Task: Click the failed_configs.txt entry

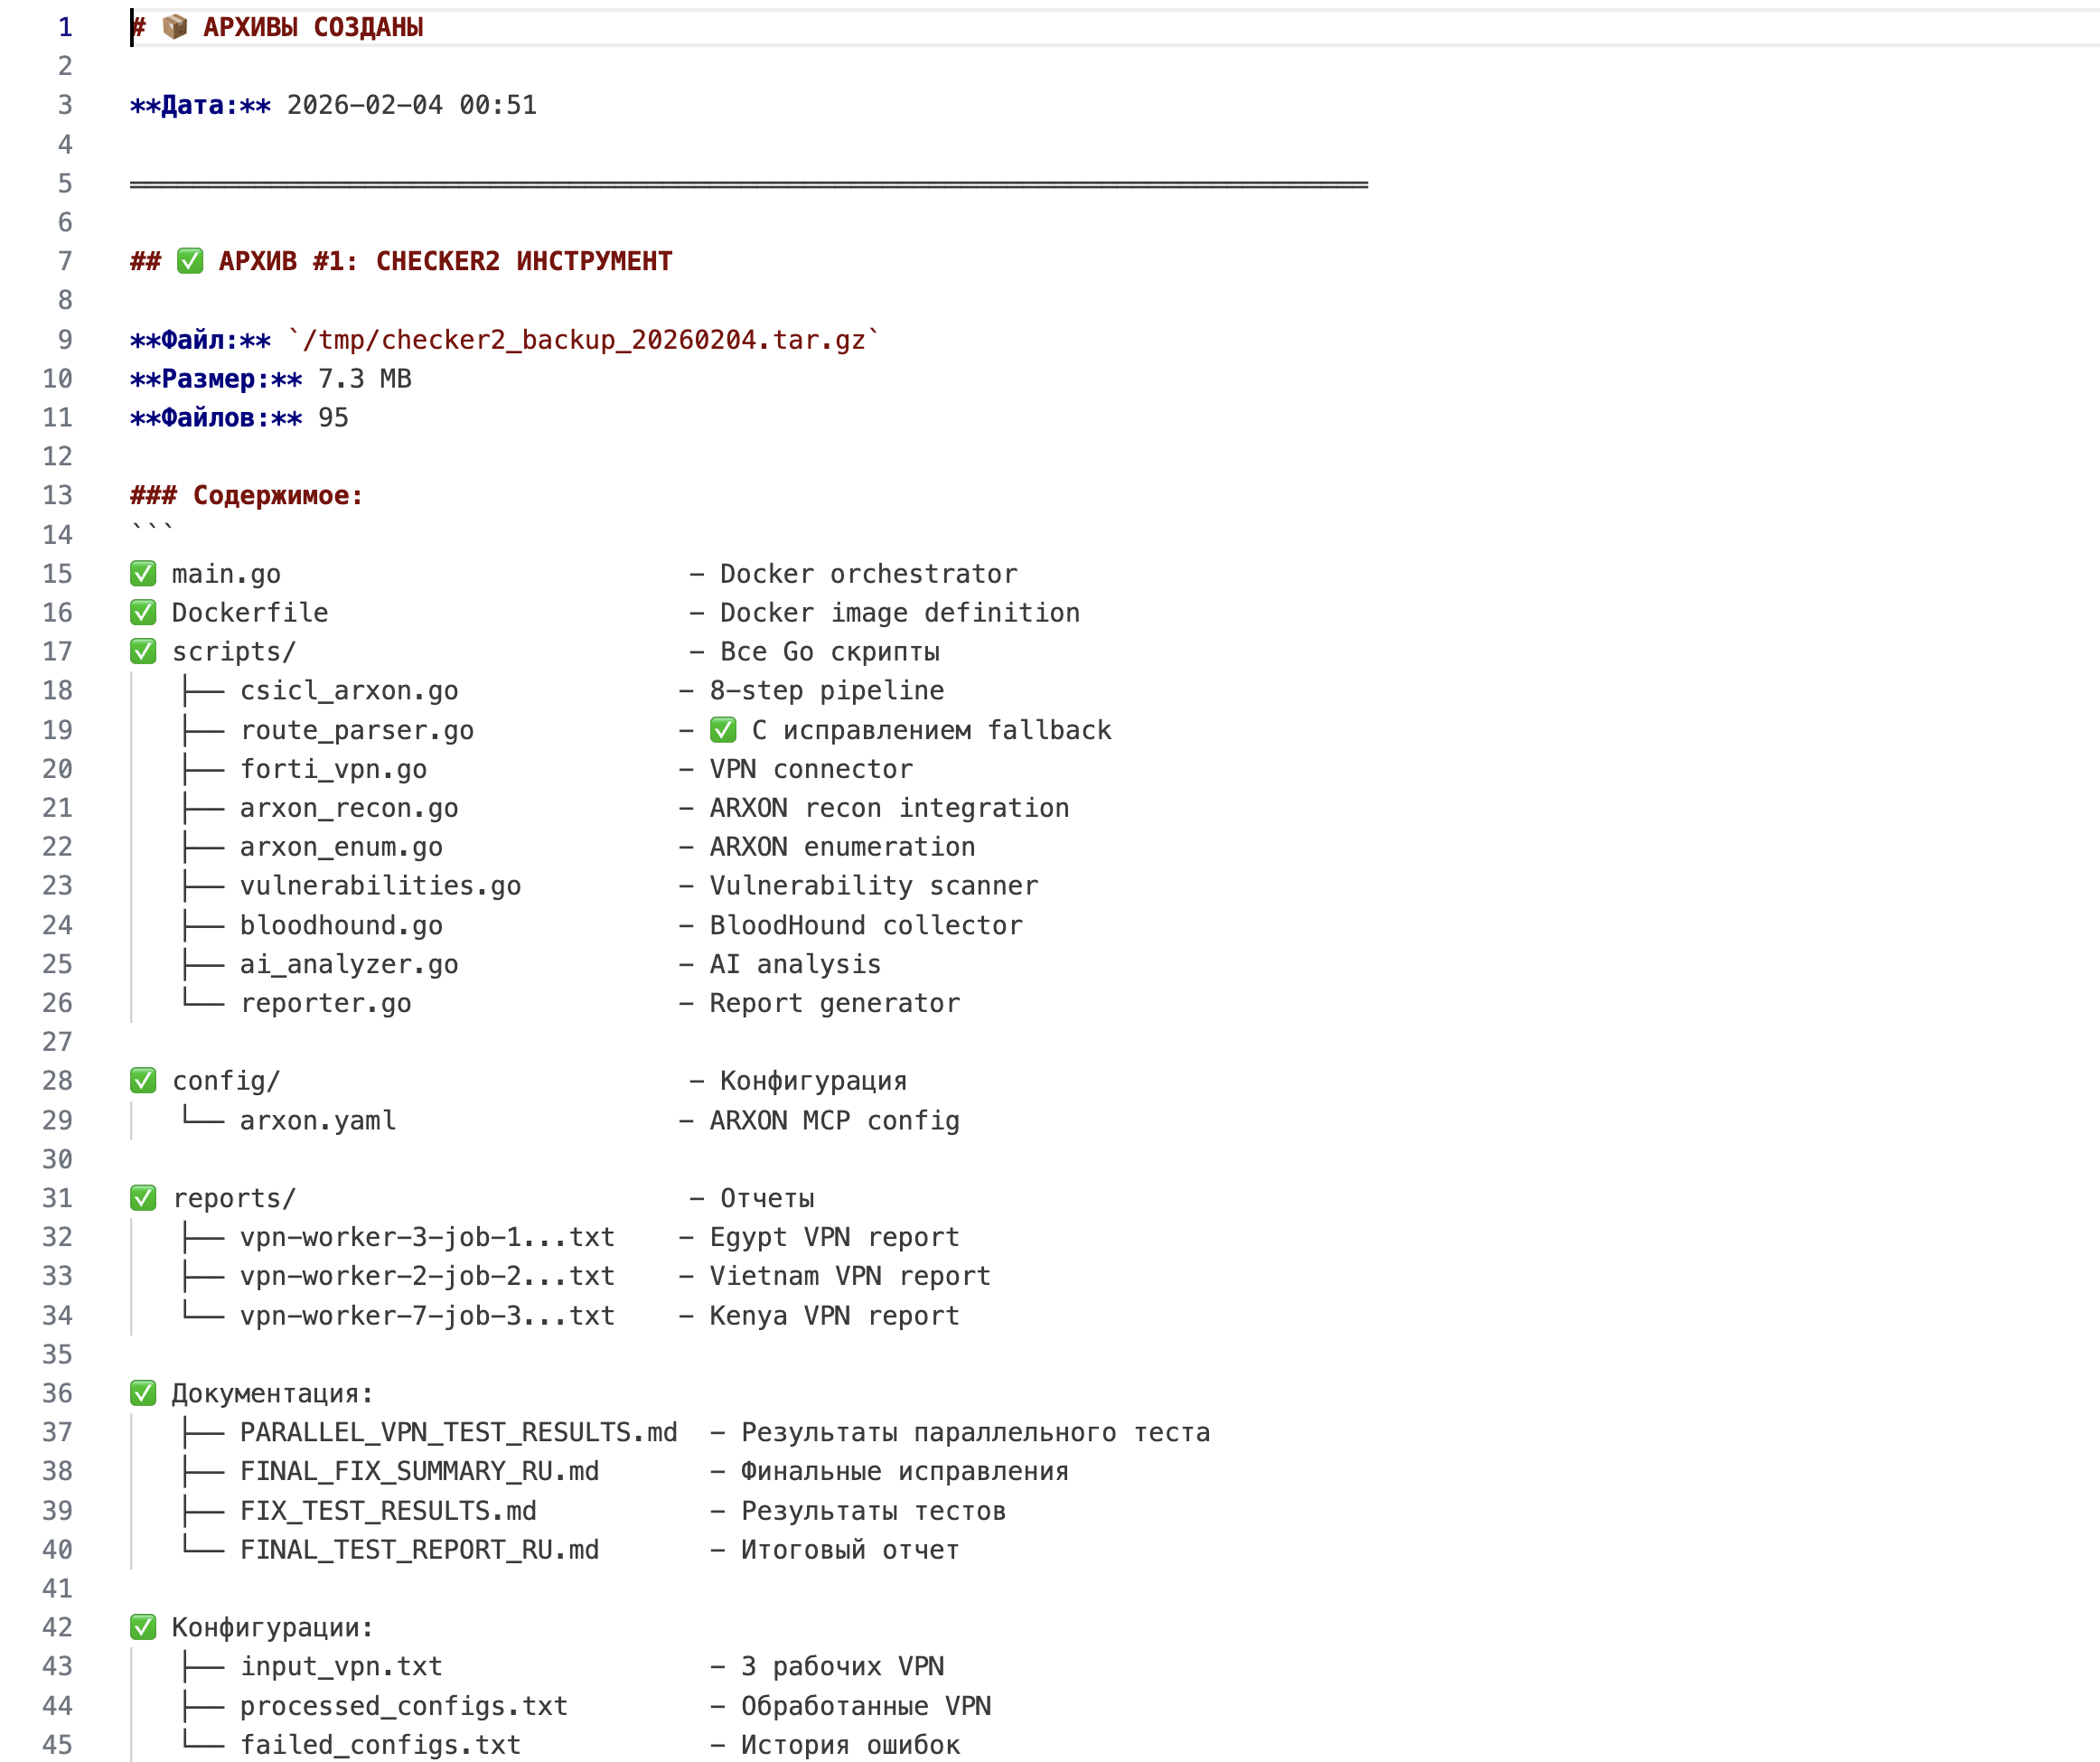Action: click(380, 1745)
